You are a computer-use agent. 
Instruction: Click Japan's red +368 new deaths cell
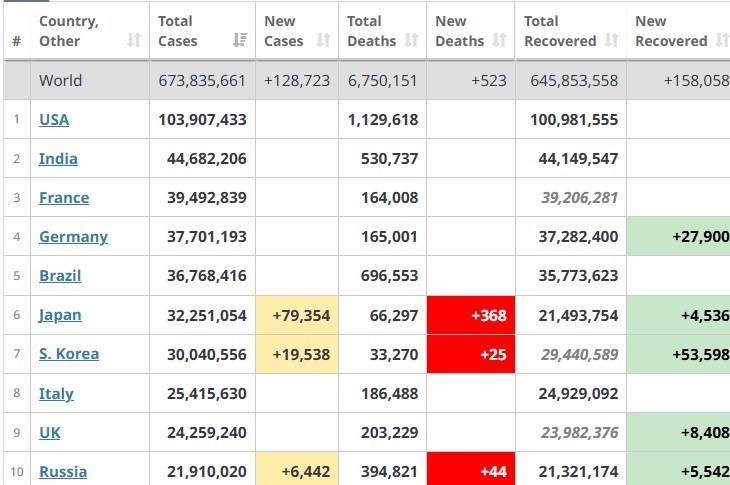[x=471, y=315]
